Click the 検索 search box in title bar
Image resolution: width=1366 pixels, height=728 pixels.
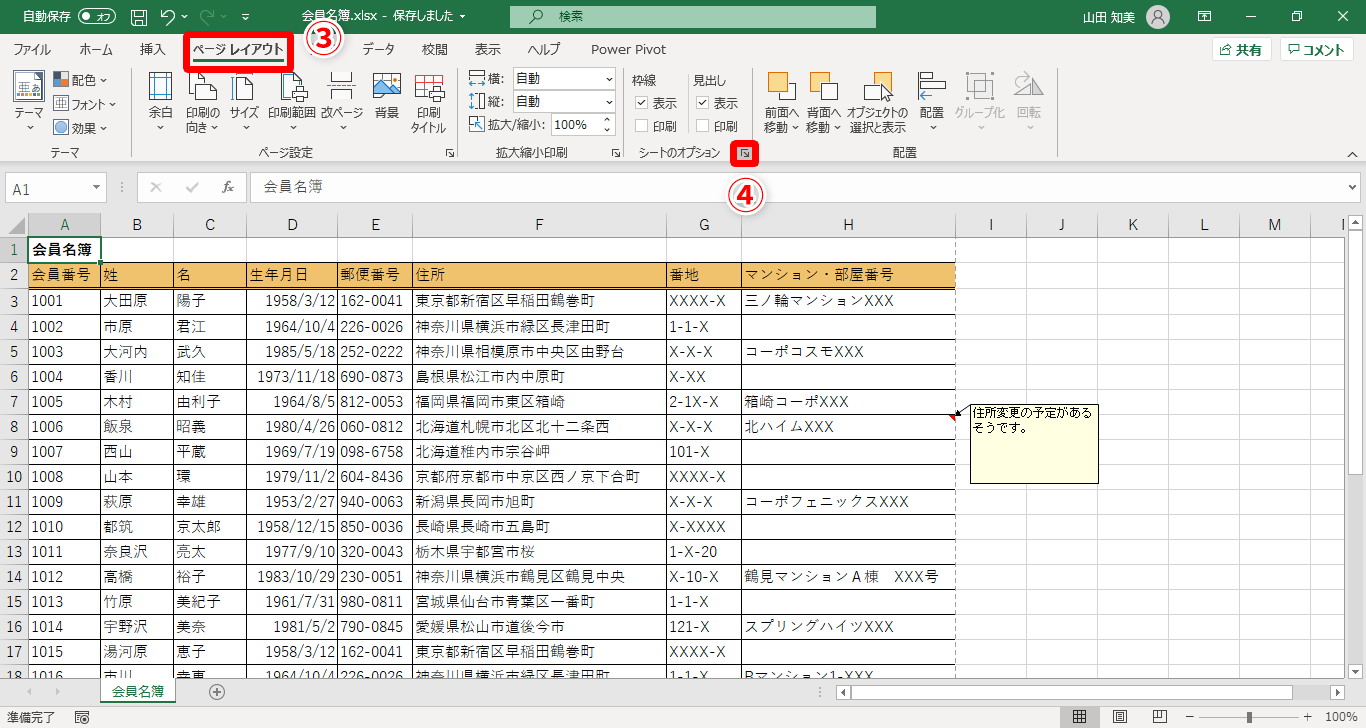coord(692,17)
